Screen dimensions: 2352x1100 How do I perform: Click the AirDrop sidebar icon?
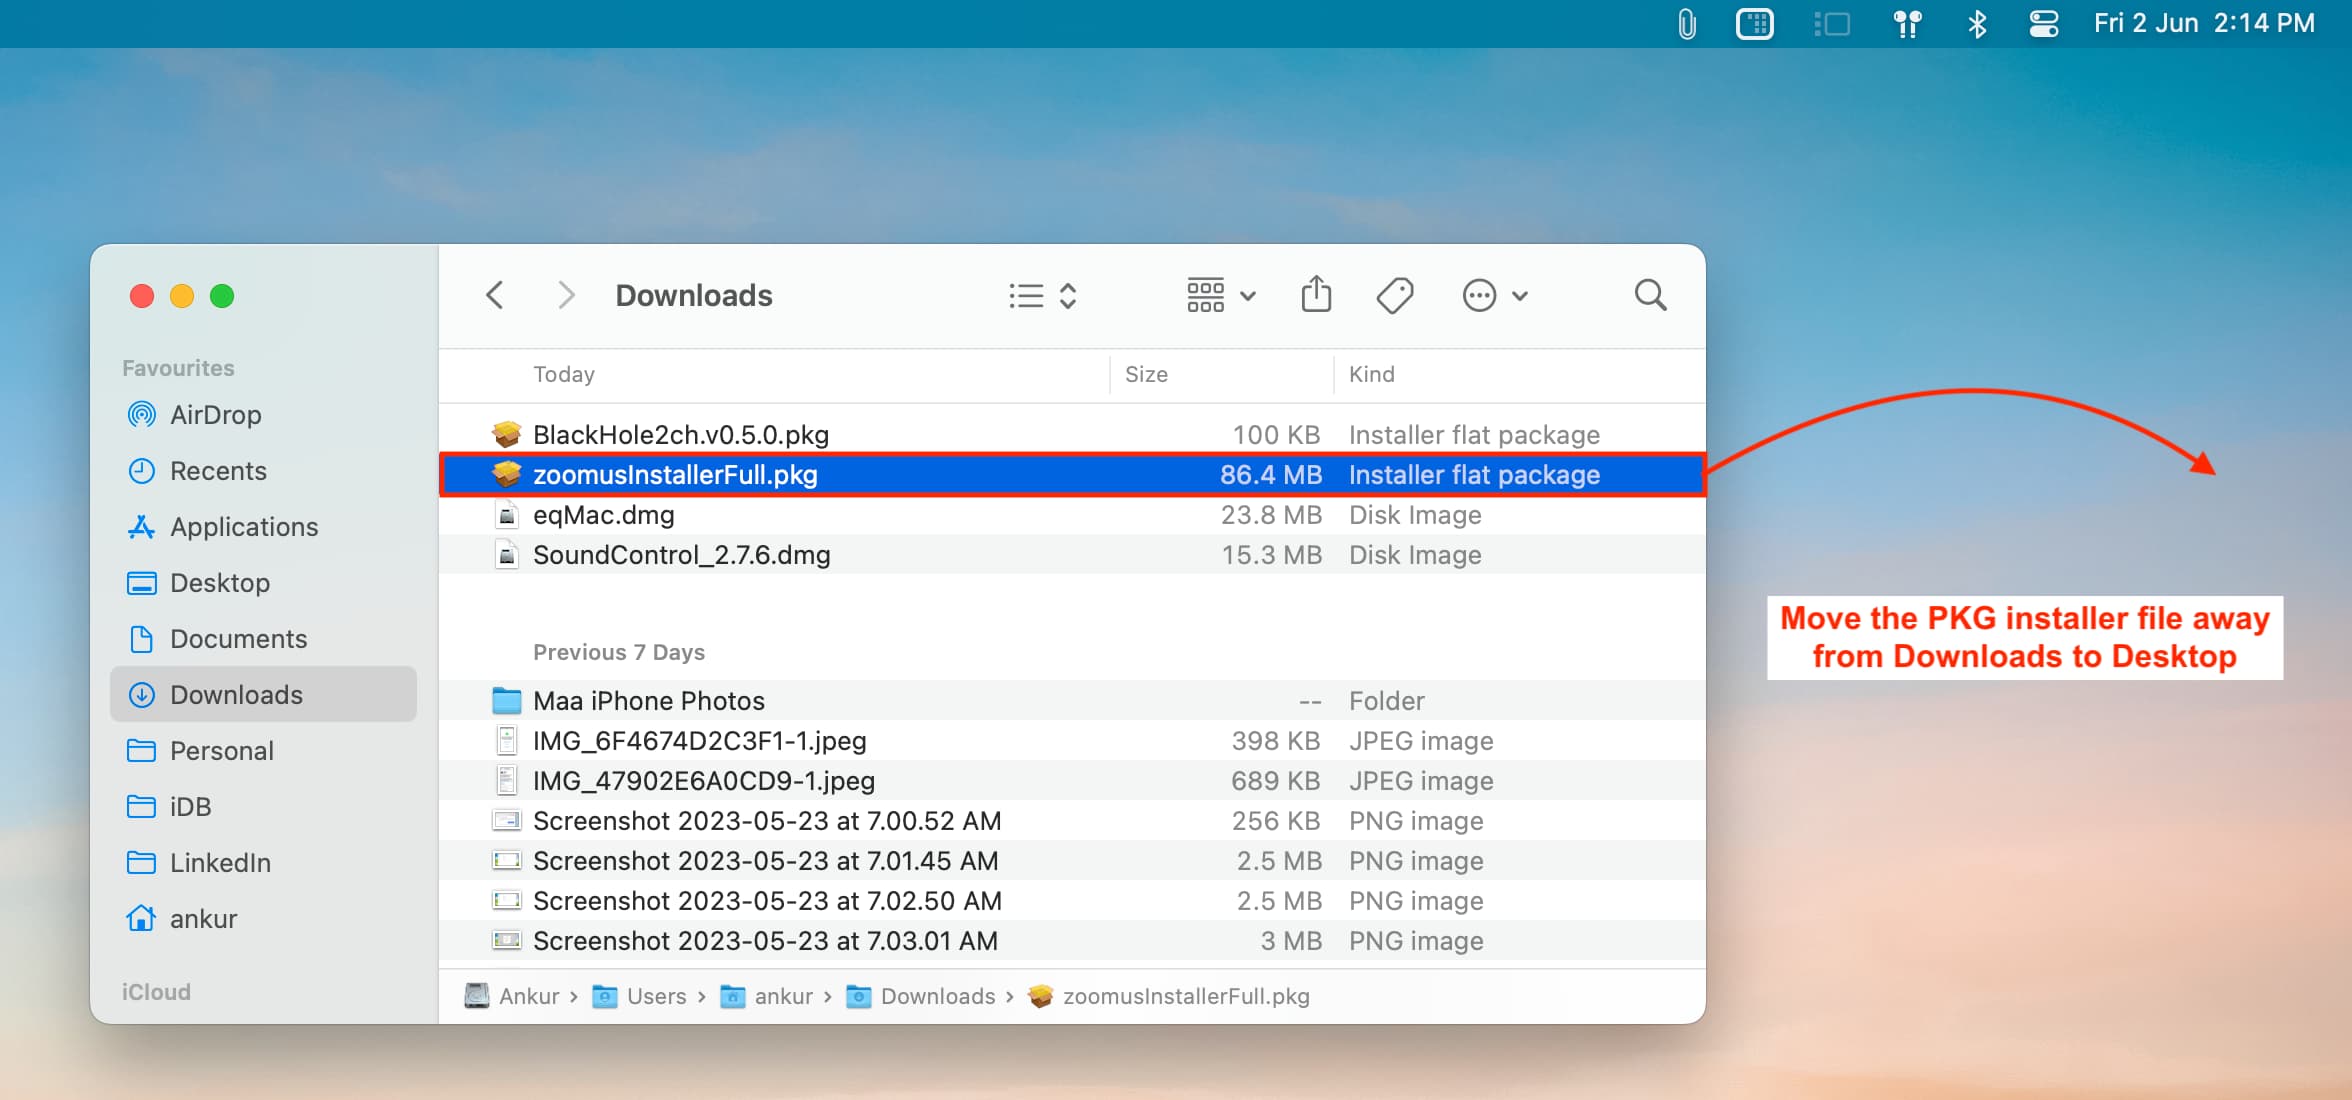click(142, 414)
